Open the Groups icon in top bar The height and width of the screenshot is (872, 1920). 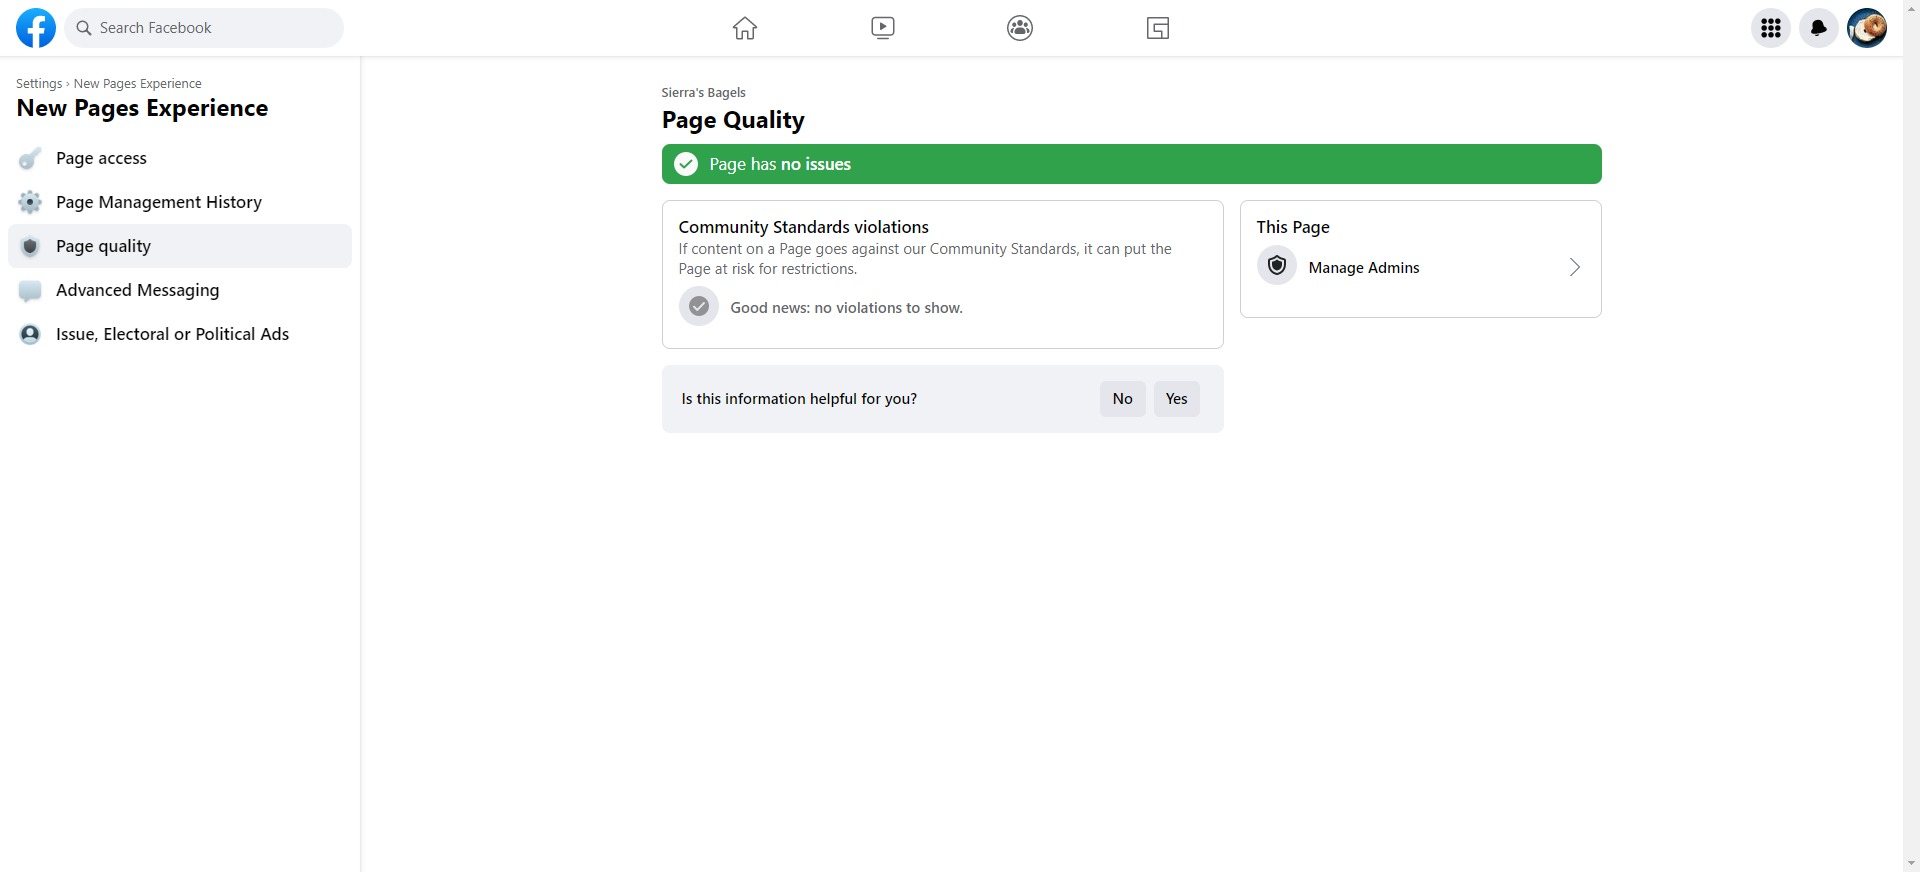click(1020, 28)
